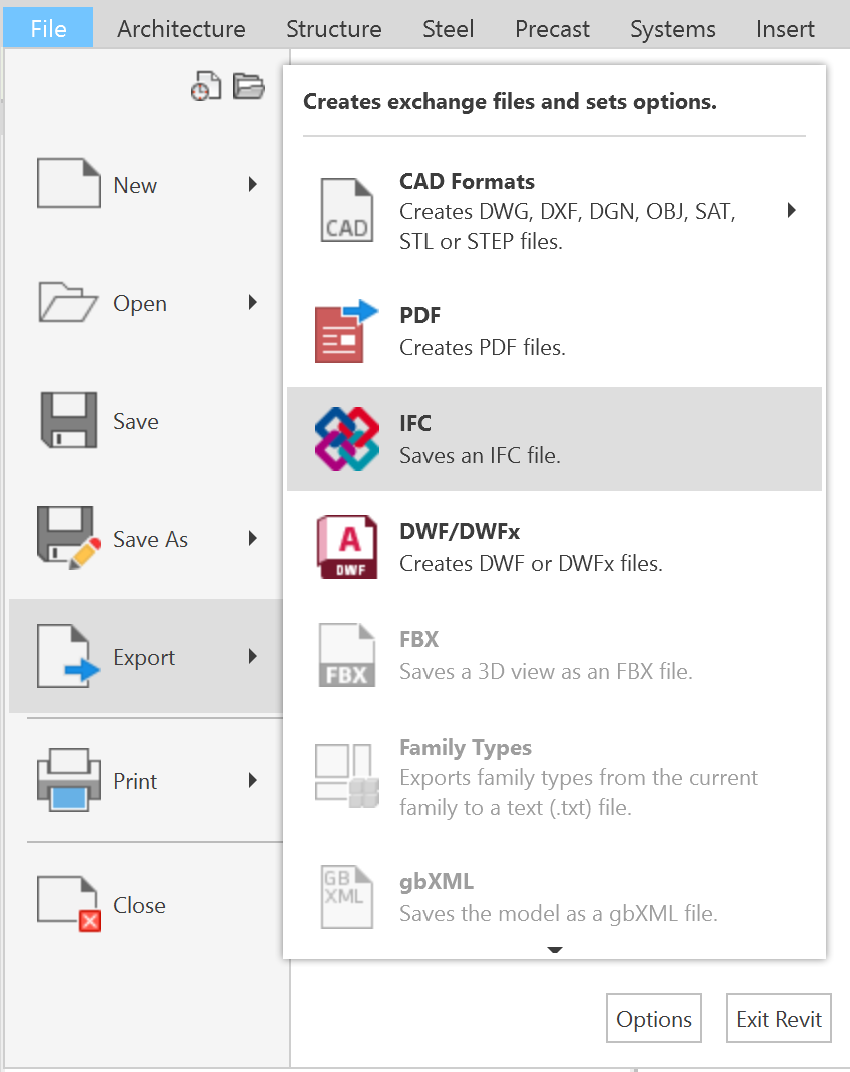This screenshot has height=1072, width=850.
Task: Click the Save floppy disk icon
Action: pyautogui.click(x=68, y=420)
